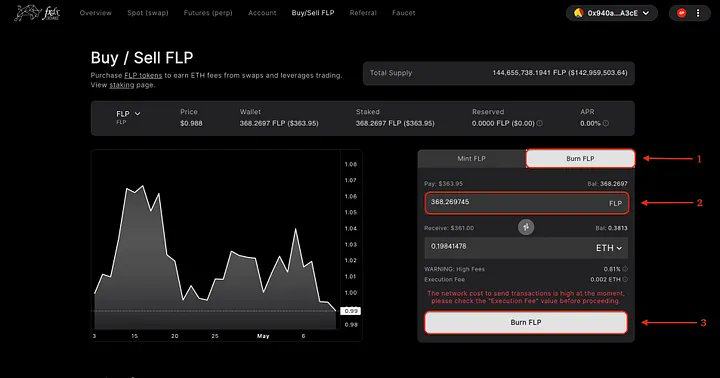Open the Overview page
Viewport: 720px width, 378px height.
[x=96, y=13]
